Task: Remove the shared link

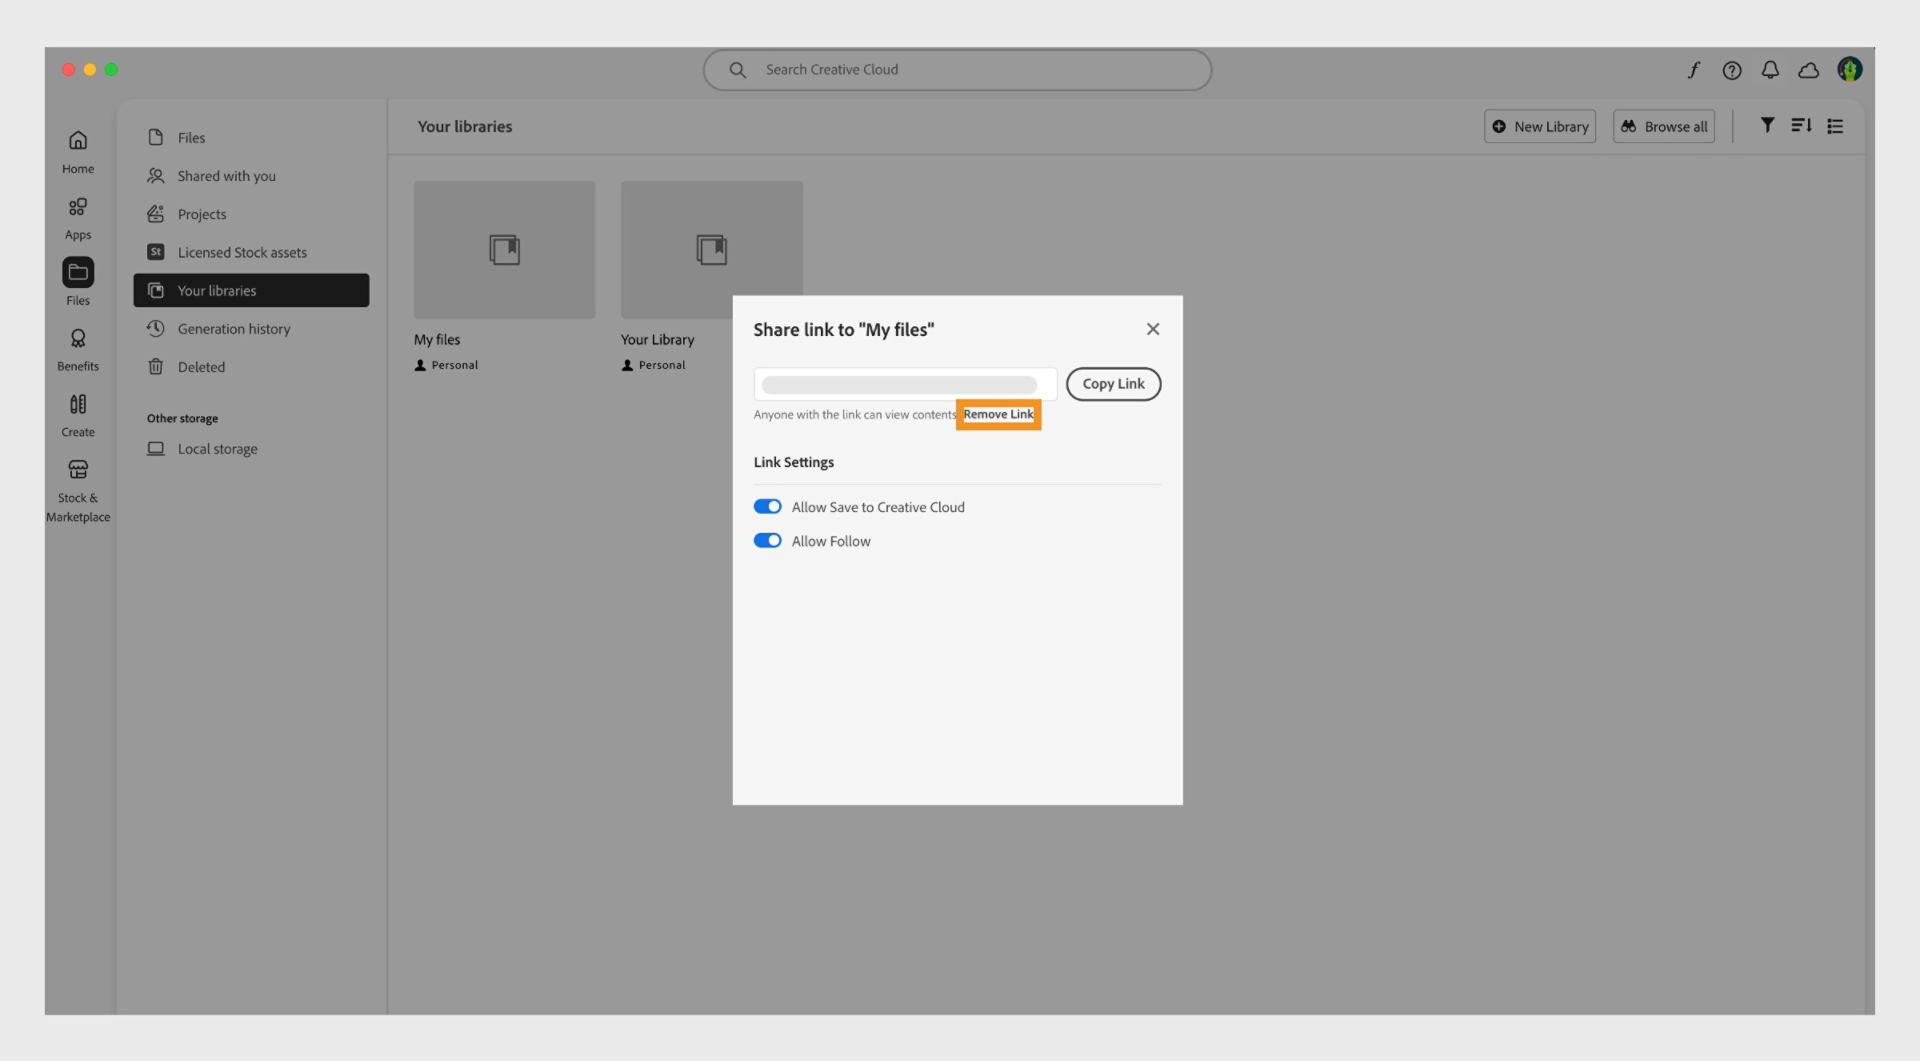Action: [x=997, y=414]
